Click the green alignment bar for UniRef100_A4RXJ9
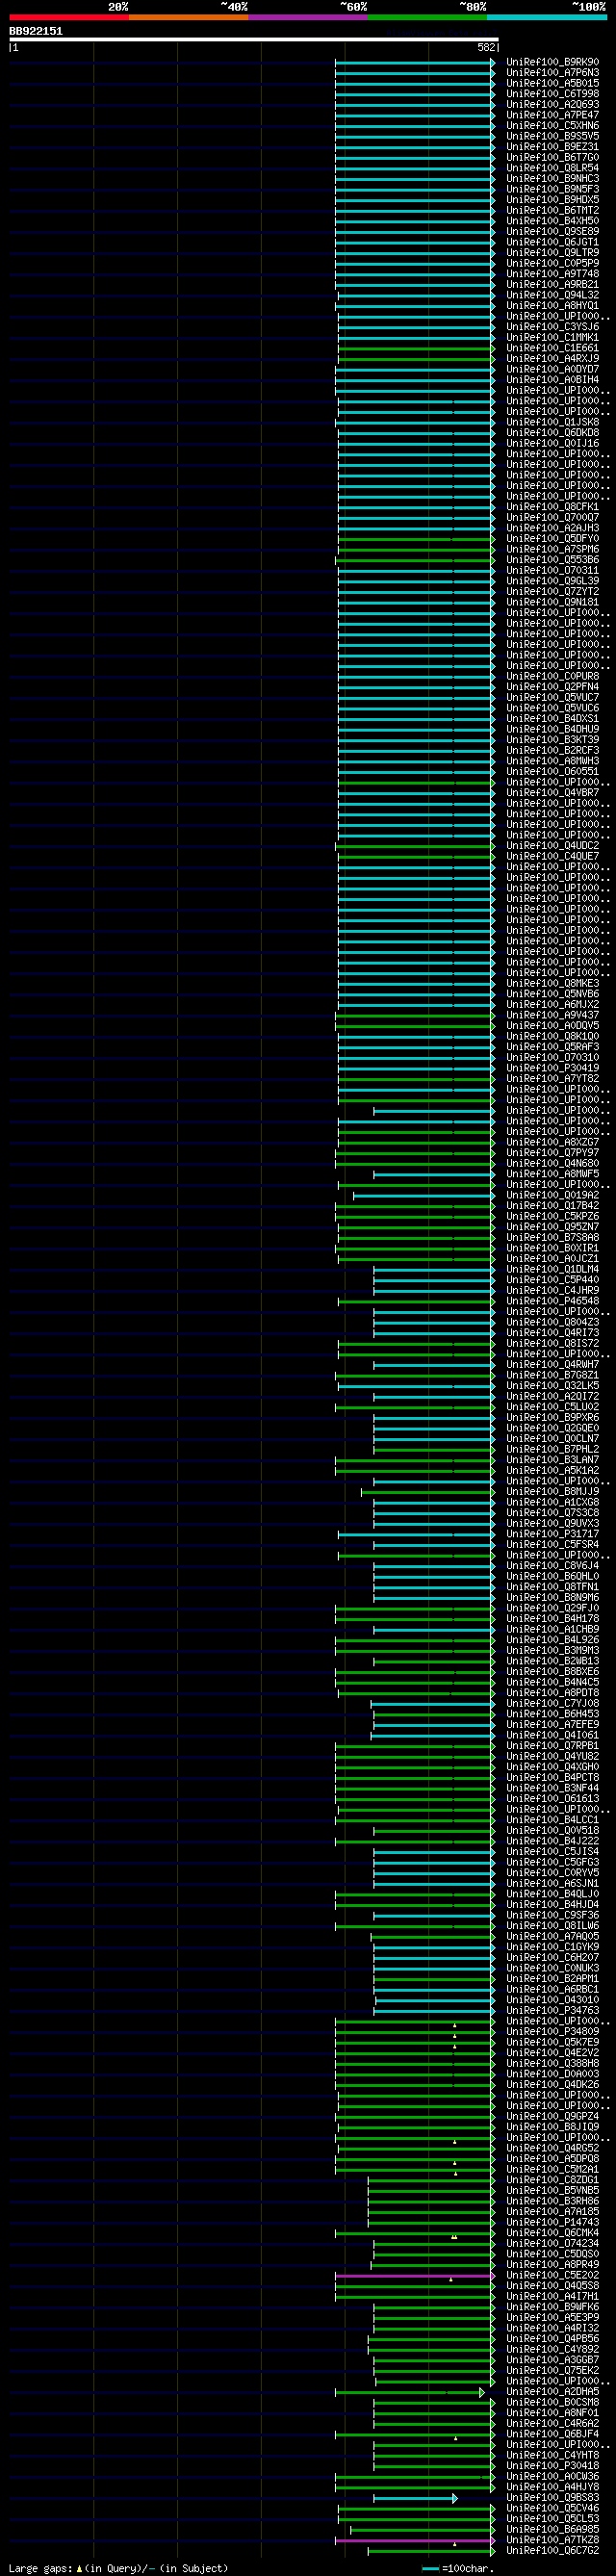616x2576 pixels. click(416, 358)
